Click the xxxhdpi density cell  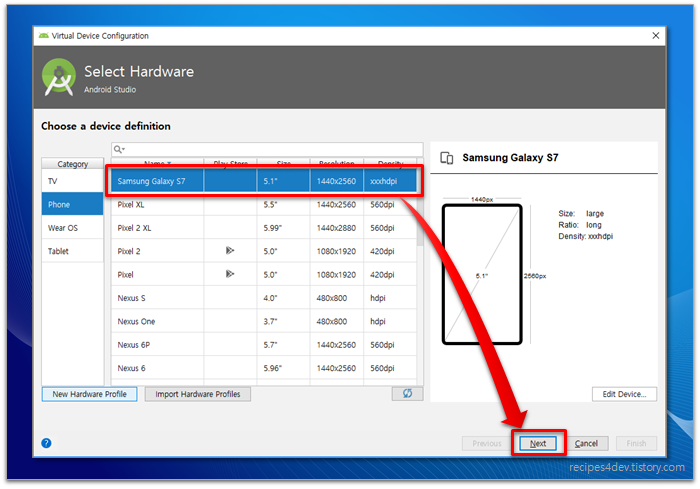click(390, 181)
